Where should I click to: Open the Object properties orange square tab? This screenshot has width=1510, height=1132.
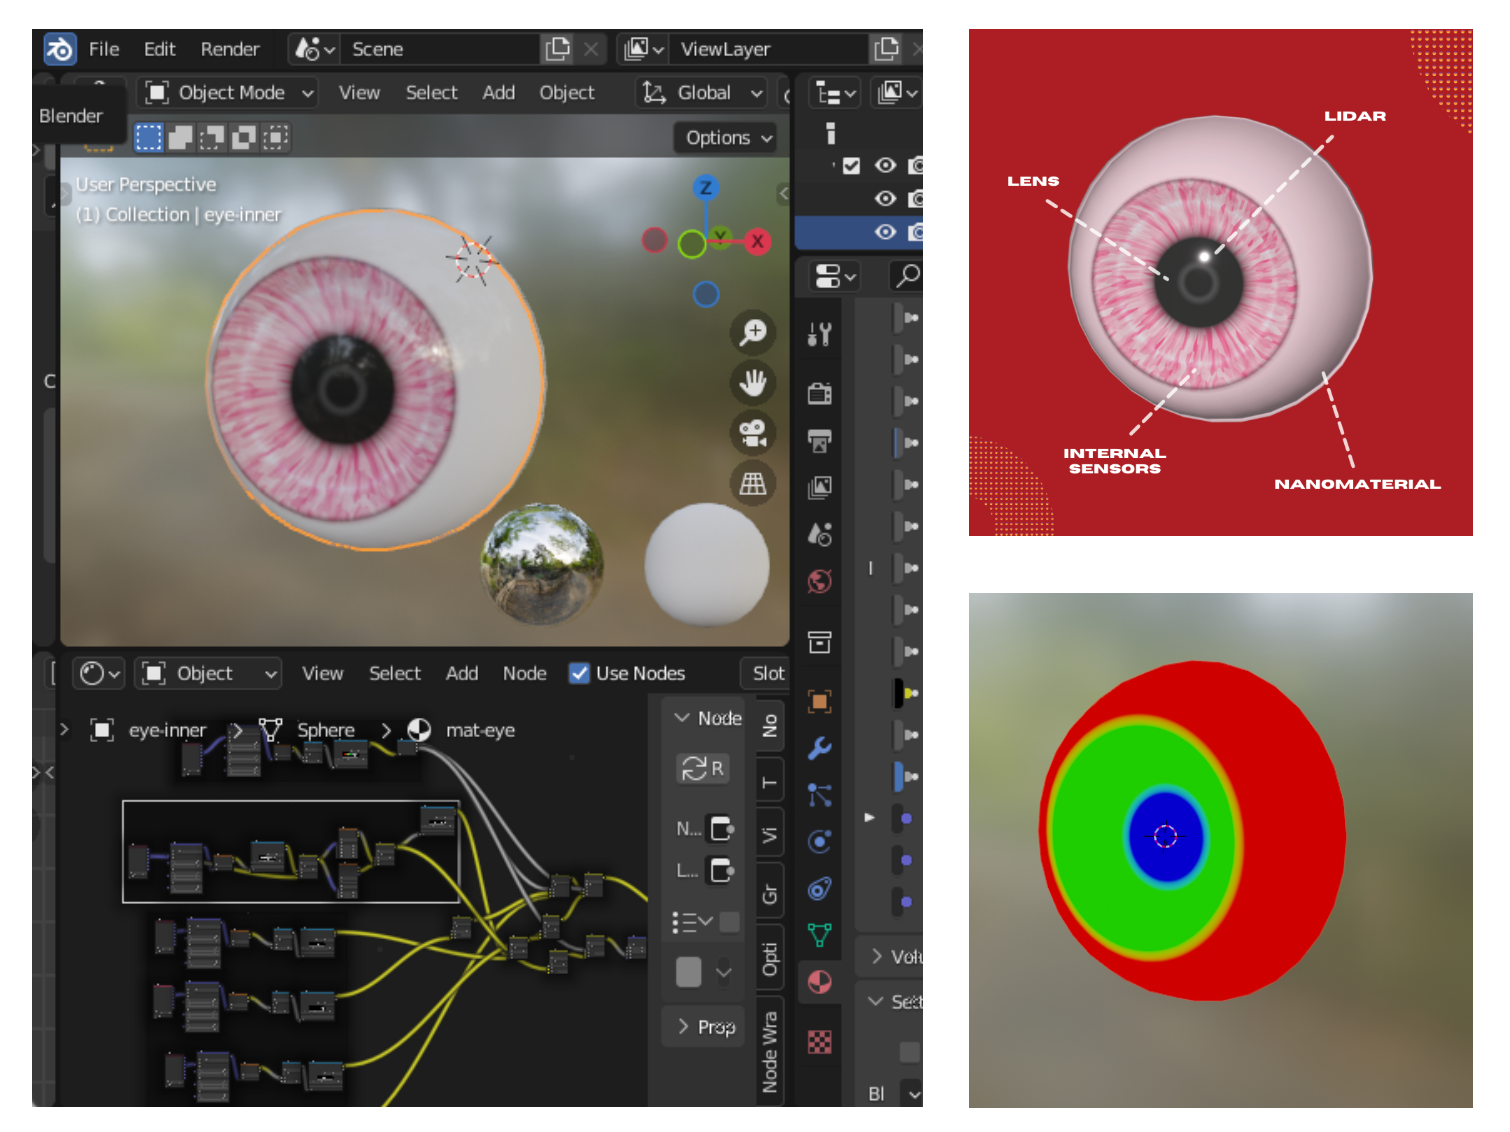click(x=820, y=701)
